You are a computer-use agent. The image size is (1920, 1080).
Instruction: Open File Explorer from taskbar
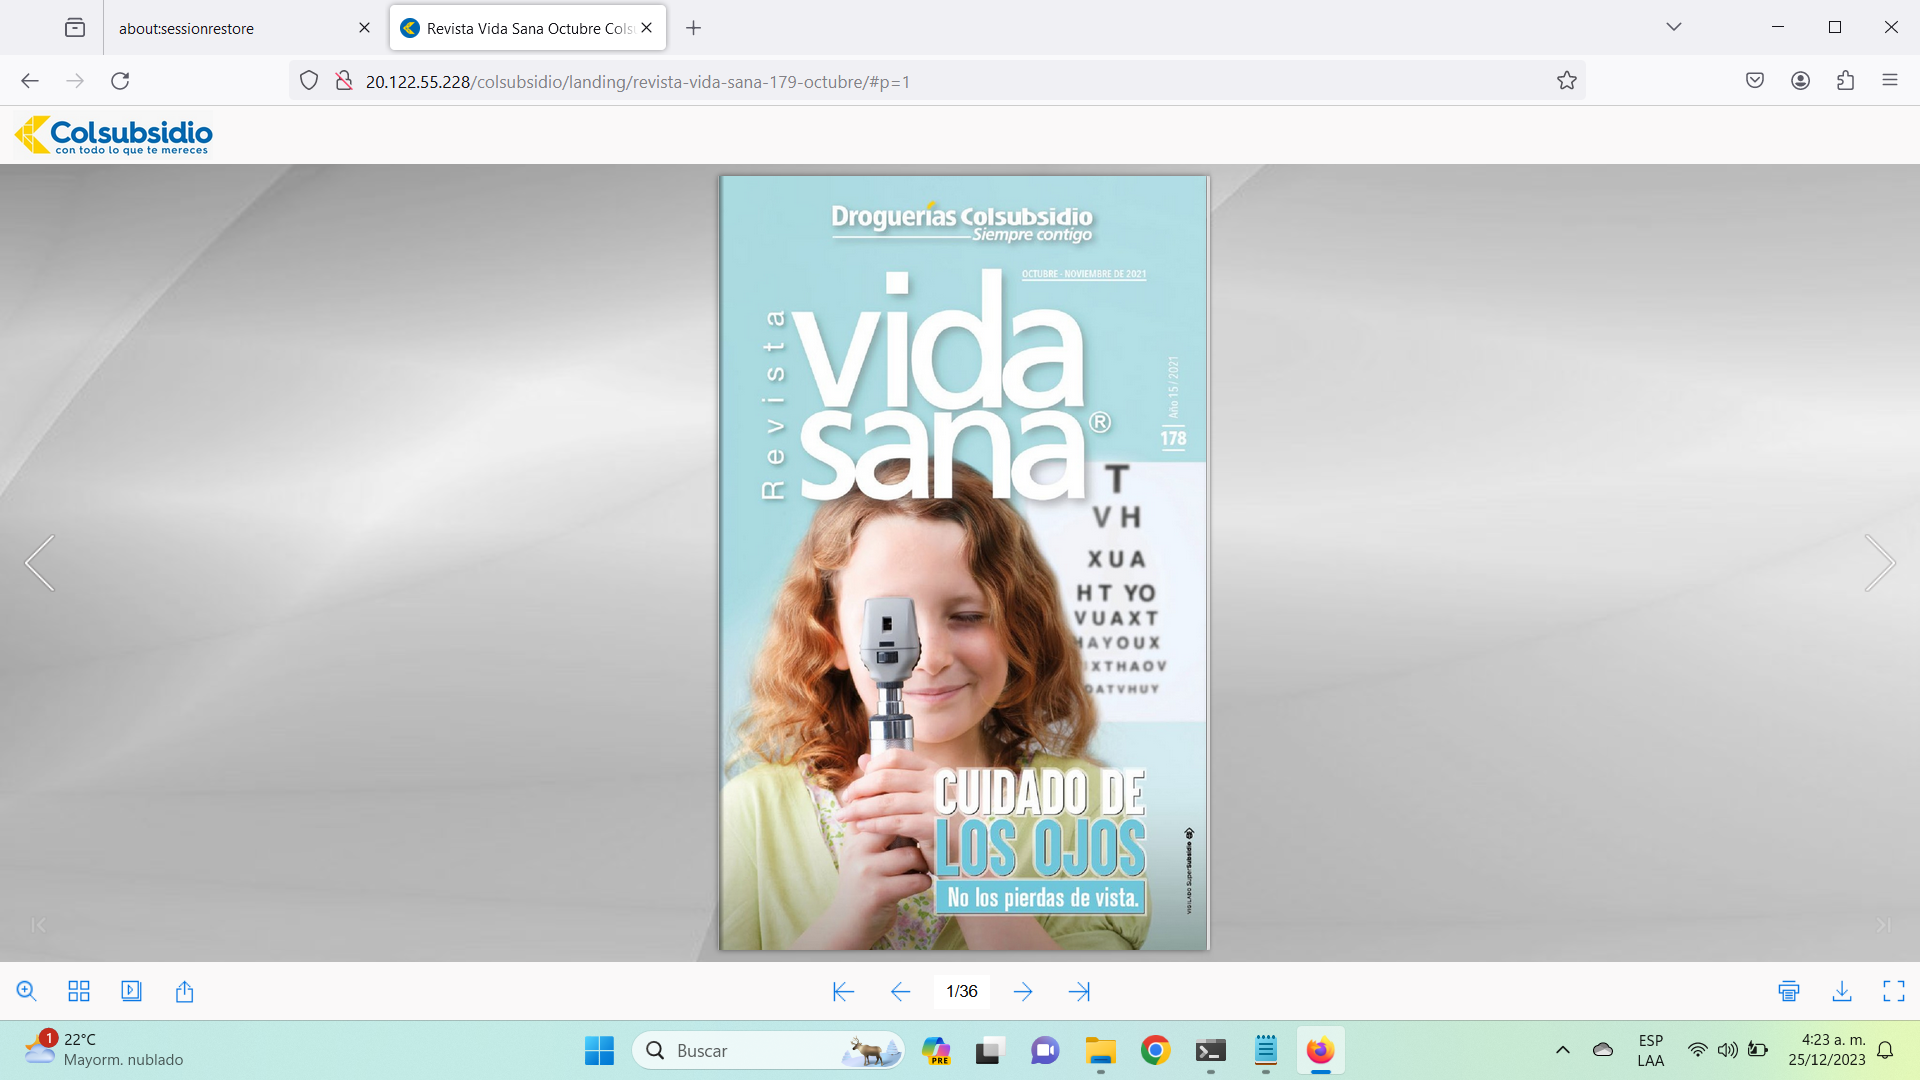coord(1100,1051)
